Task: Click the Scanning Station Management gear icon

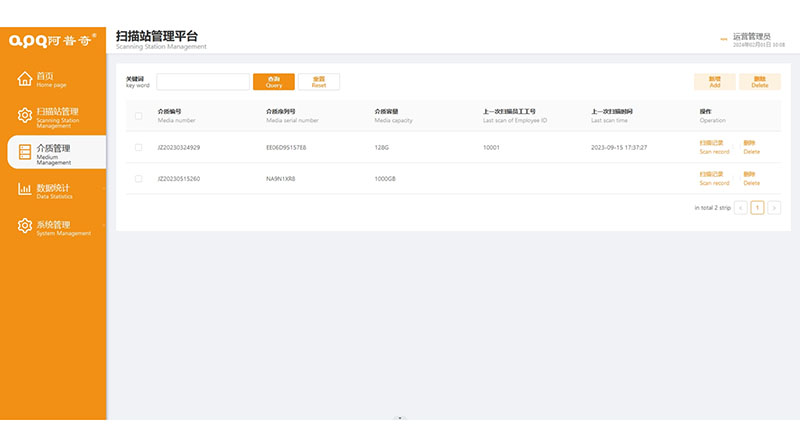Action: (25, 116)
